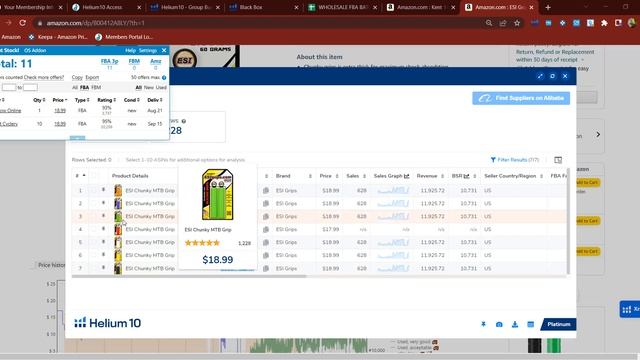640x360 pixels.
Task: Click the BSR chart icon in column header
Action: coord(467,176)
